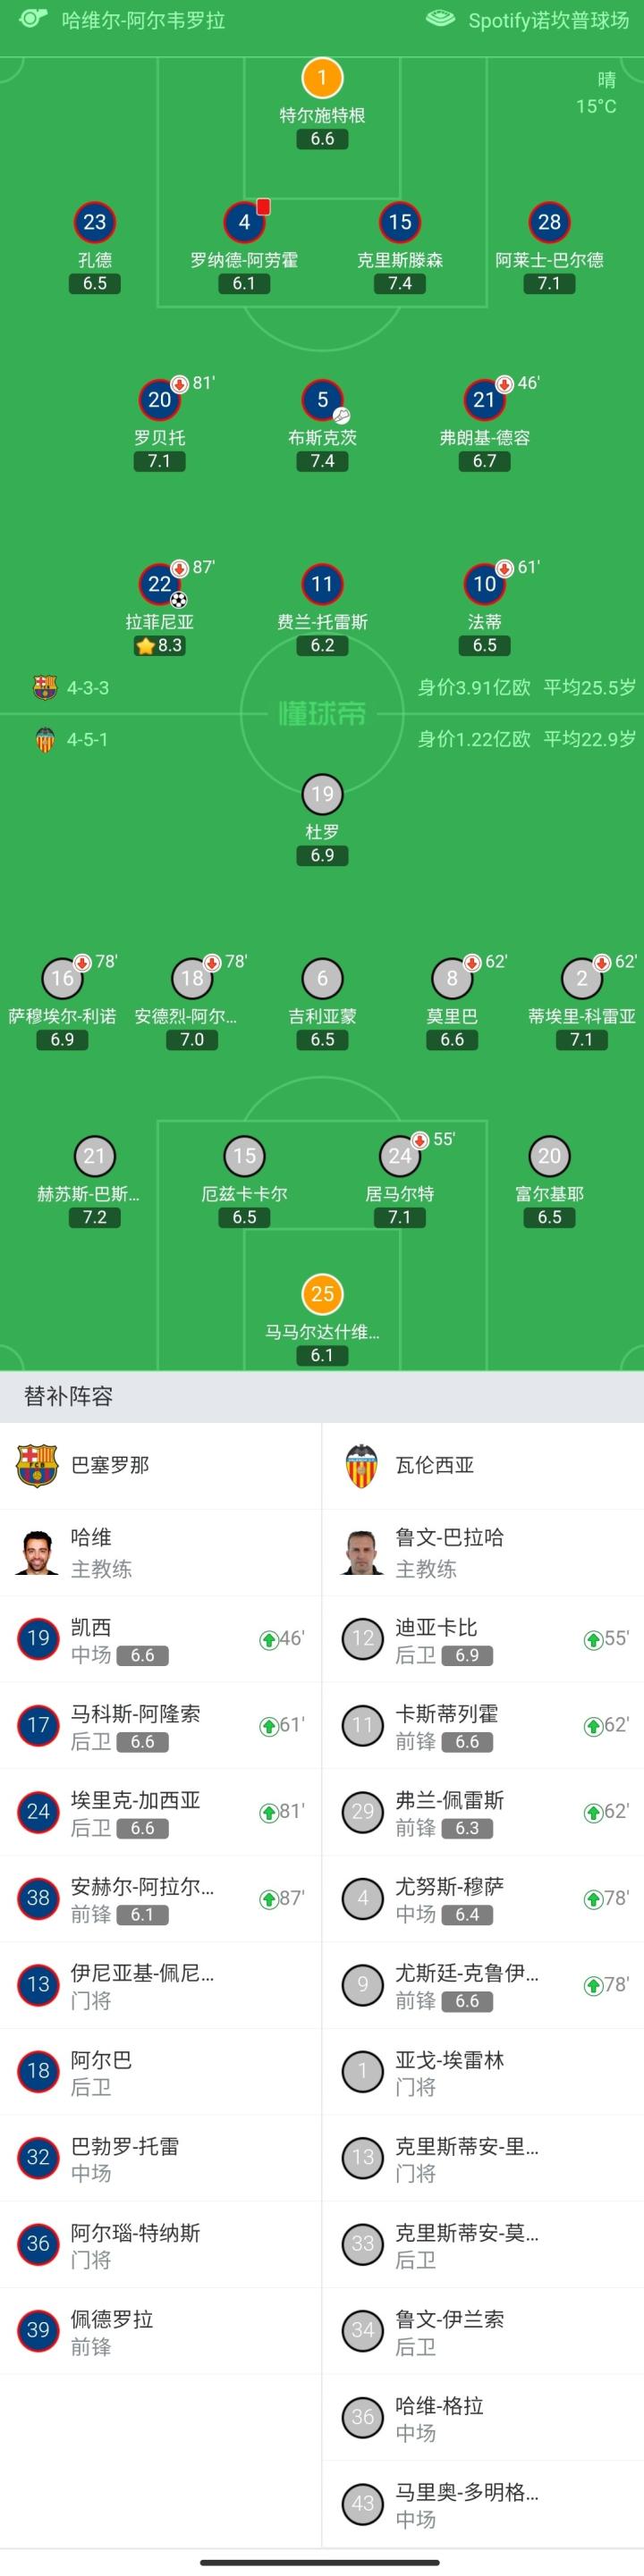
Task: Tap 布斯克茨 number 5 badge
Action: (x=322, y=400)
